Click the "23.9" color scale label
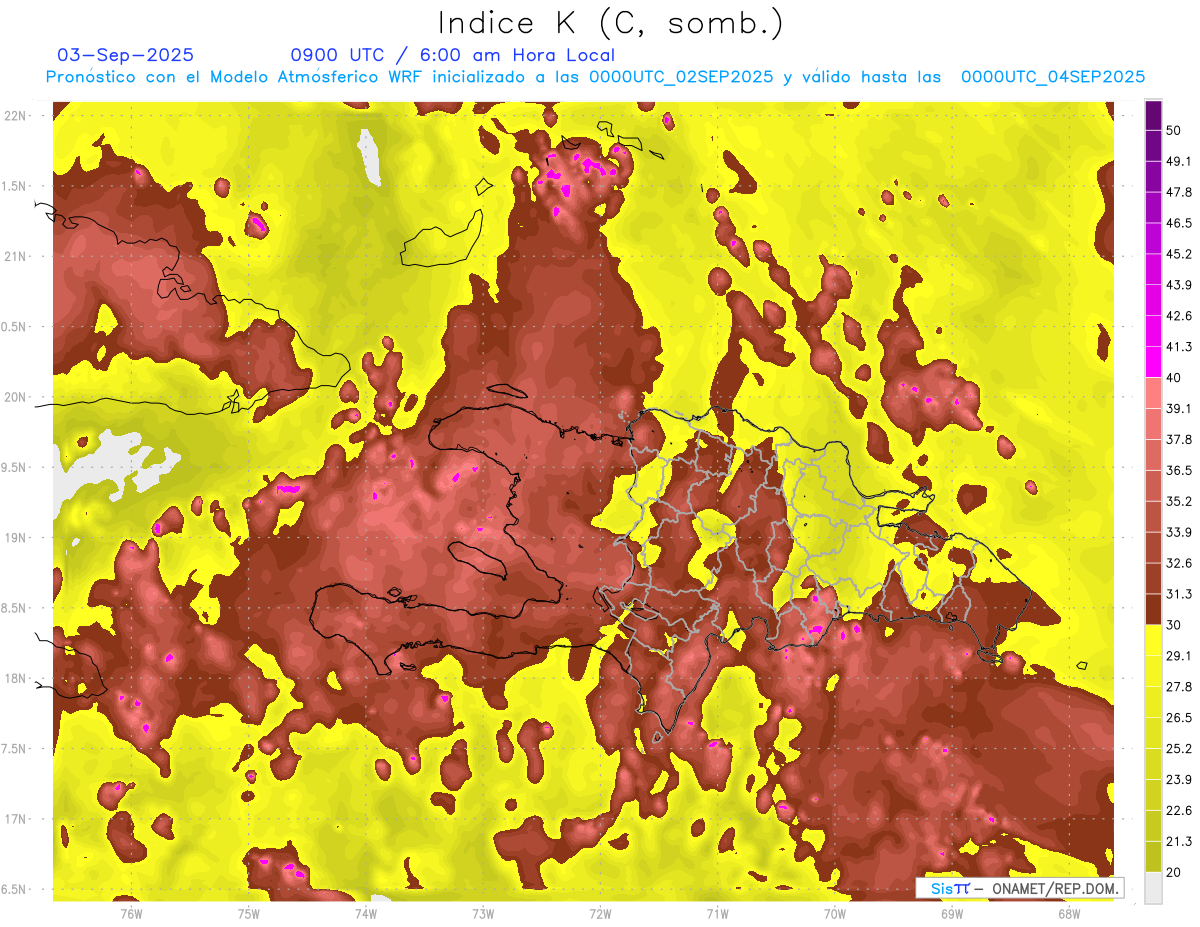 click(1178, 780)
